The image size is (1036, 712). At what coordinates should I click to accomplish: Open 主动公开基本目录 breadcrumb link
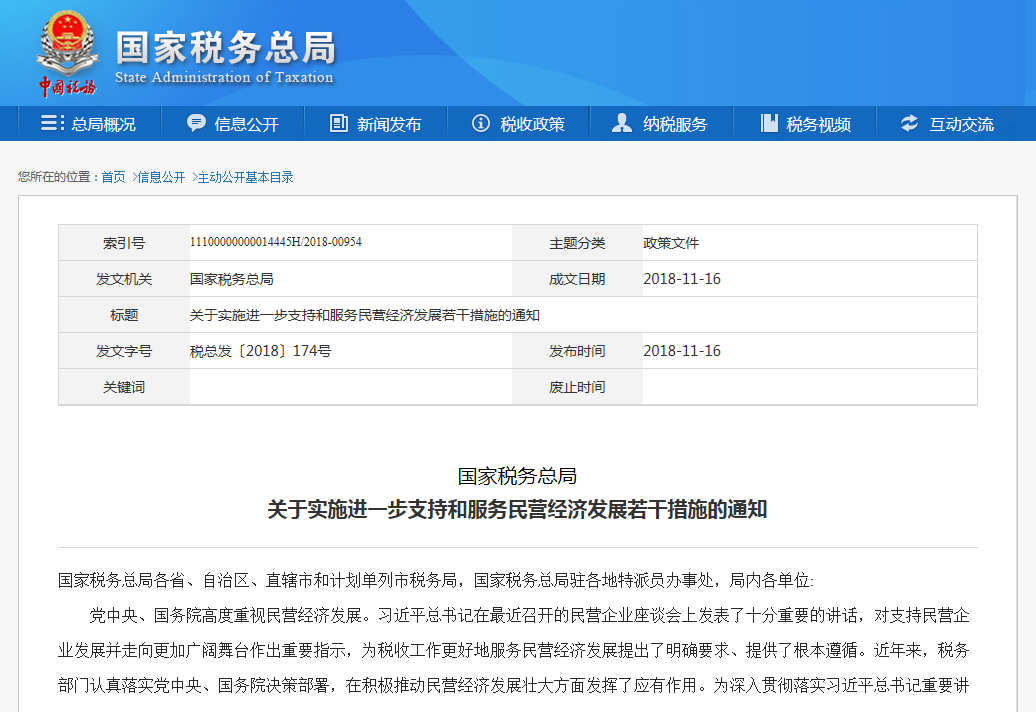point(245,177)
